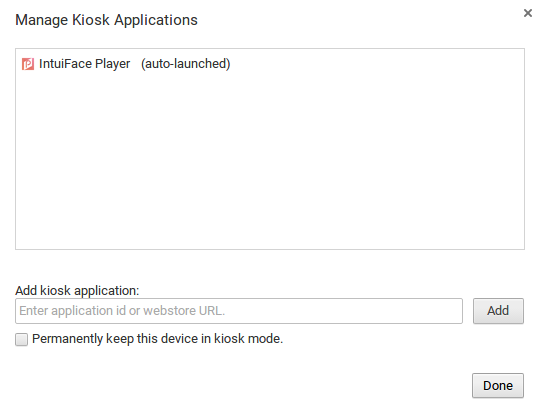The width and height of the screenshot is (536, 408).
Task: Select the 'IntuiFace Player' name text
Action: coord(84,64)
